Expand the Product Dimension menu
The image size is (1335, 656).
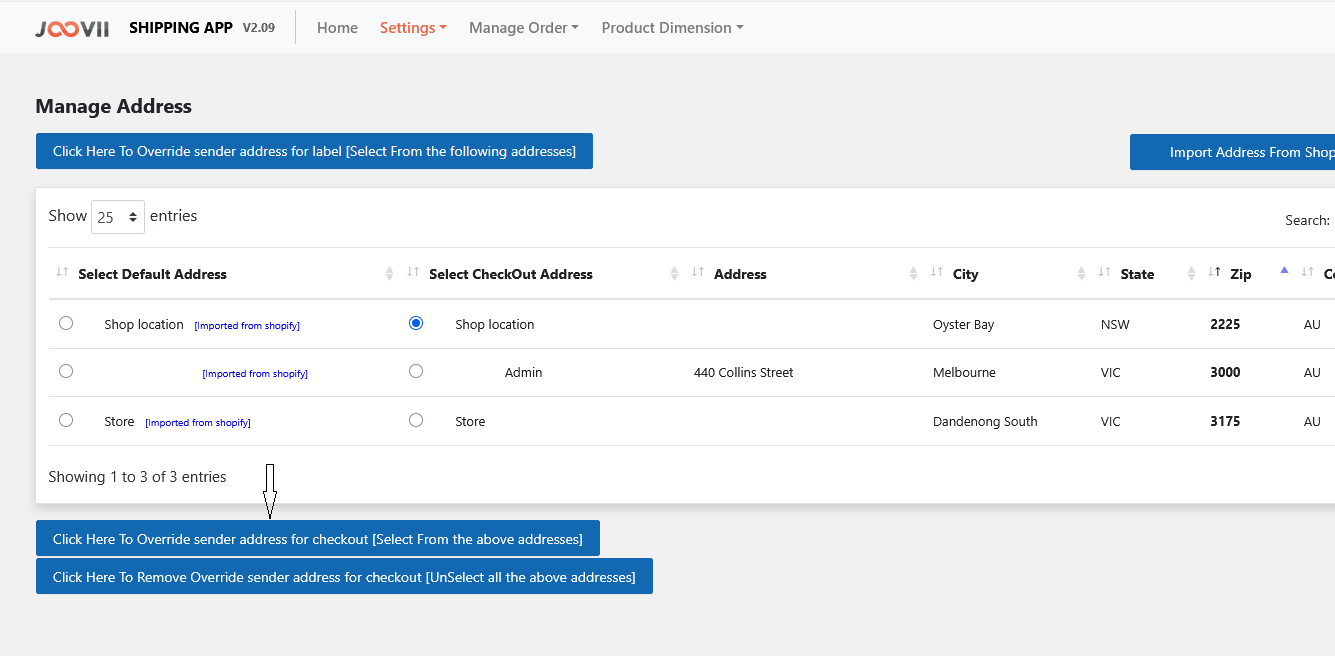(672, 28)
